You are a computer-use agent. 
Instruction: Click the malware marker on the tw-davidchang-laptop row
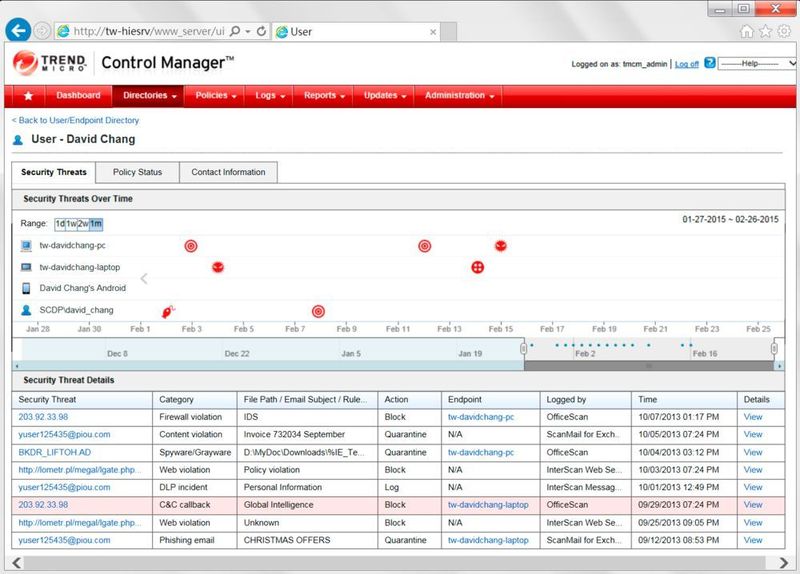[x=218, y=267]
